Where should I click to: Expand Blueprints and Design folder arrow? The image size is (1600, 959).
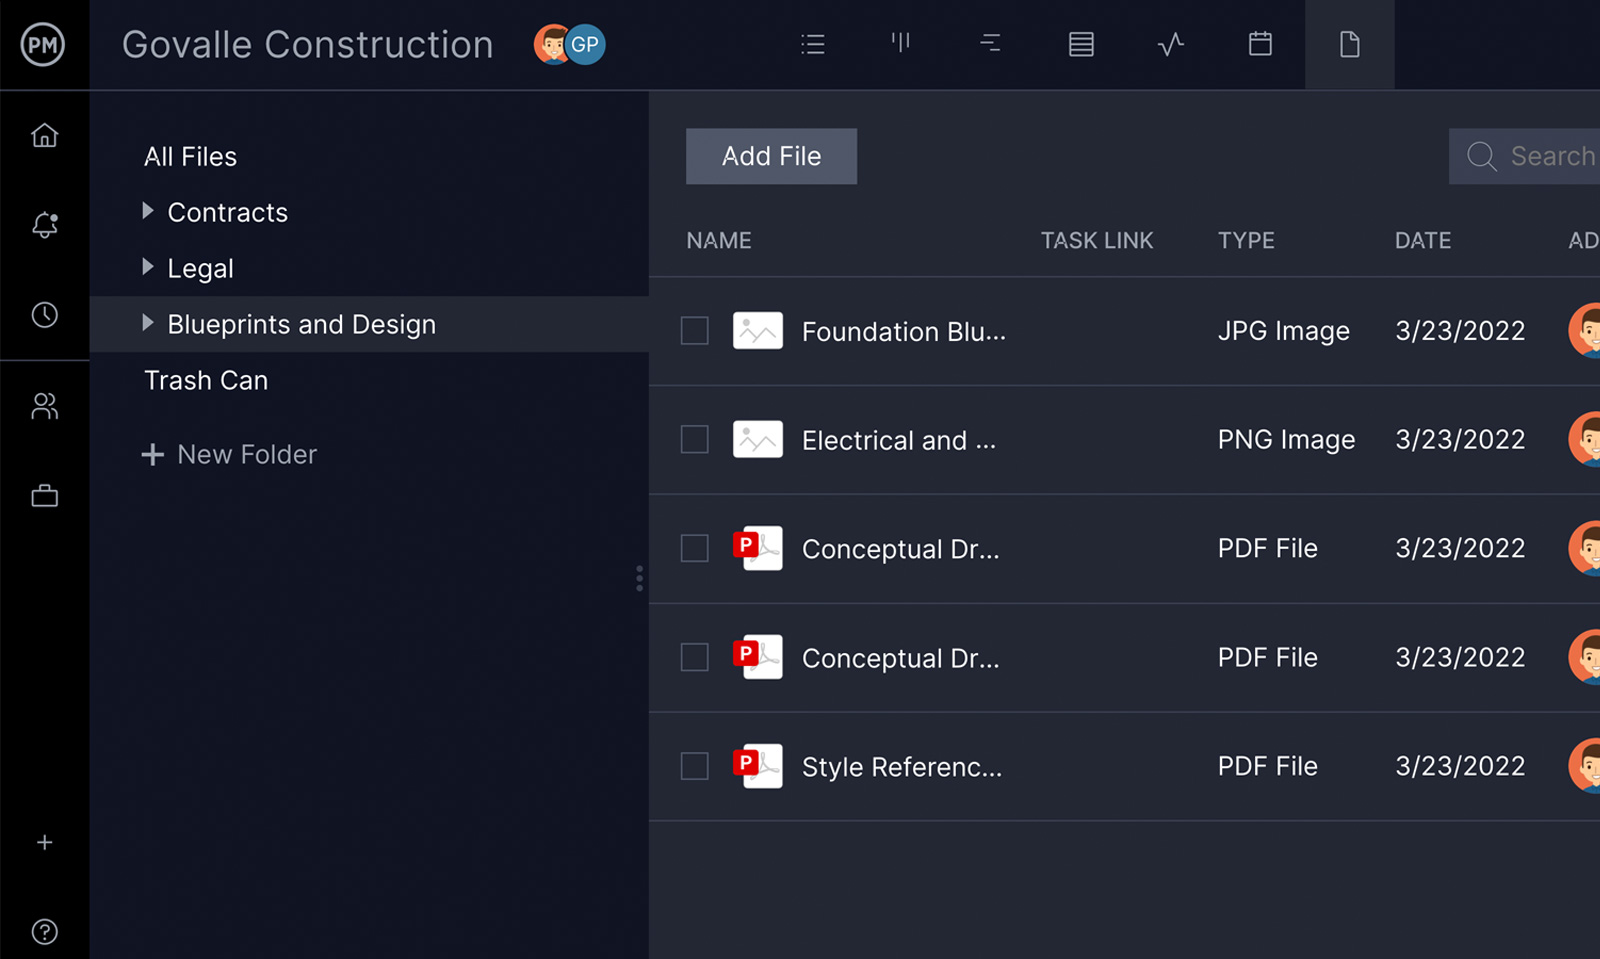coord(148,322)
